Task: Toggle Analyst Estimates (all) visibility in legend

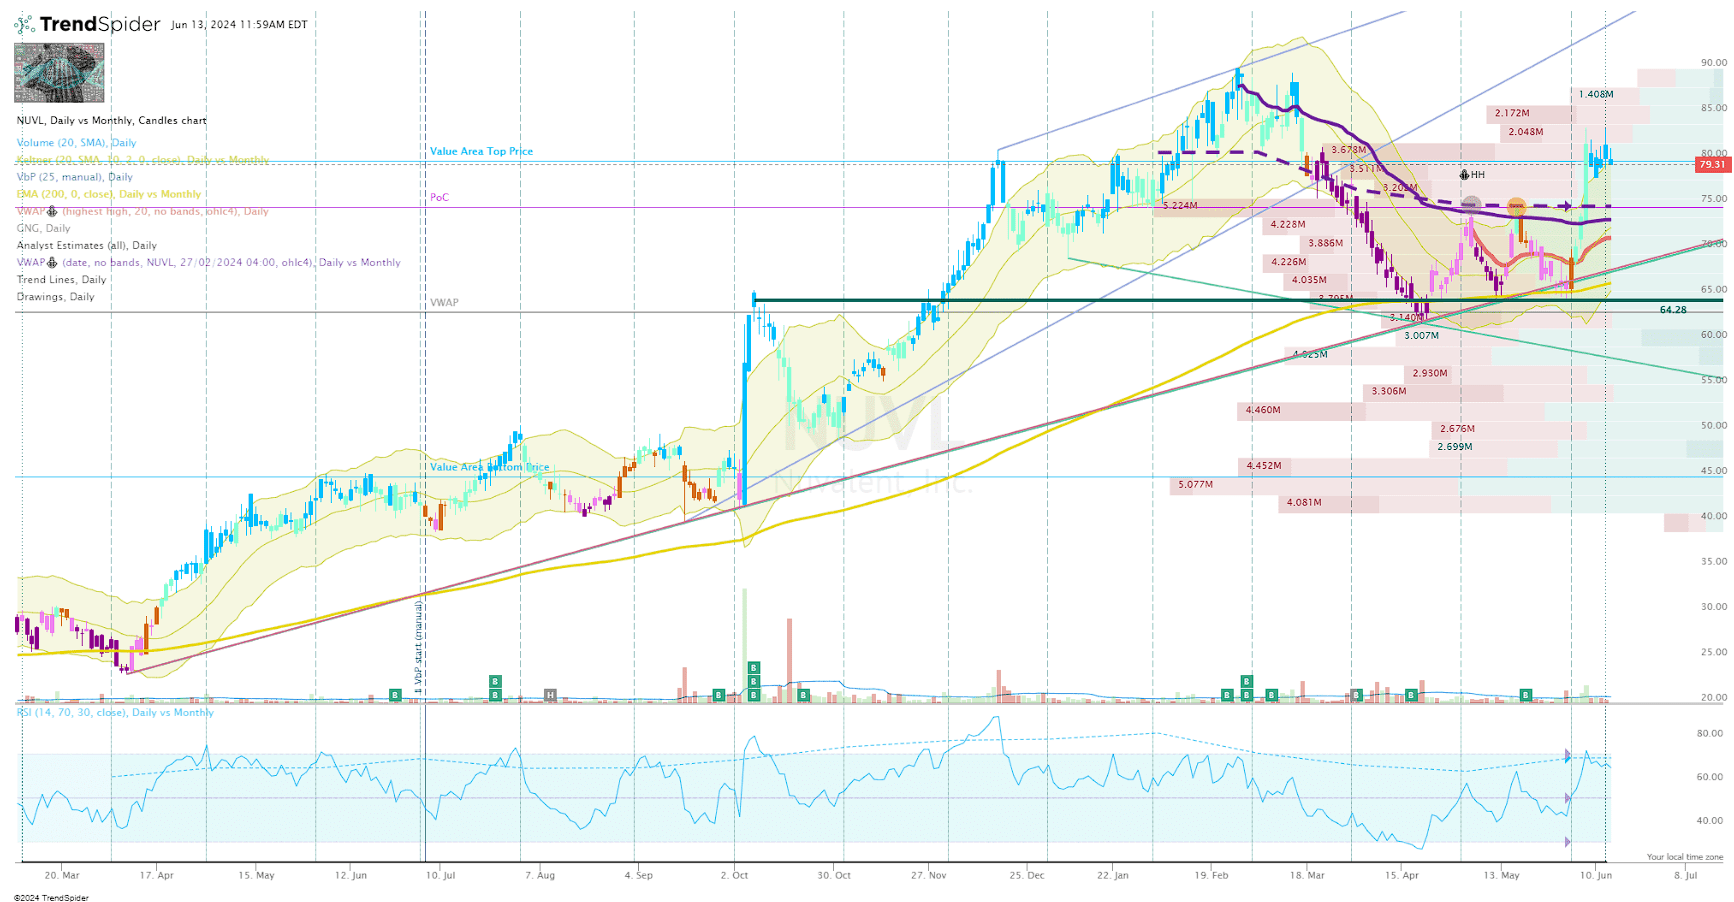Action: pos(86,245)
